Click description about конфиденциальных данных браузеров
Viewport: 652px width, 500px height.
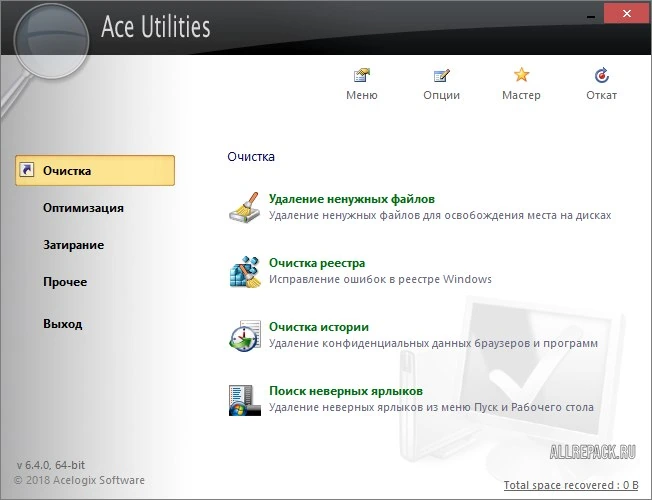coord(433,343)
